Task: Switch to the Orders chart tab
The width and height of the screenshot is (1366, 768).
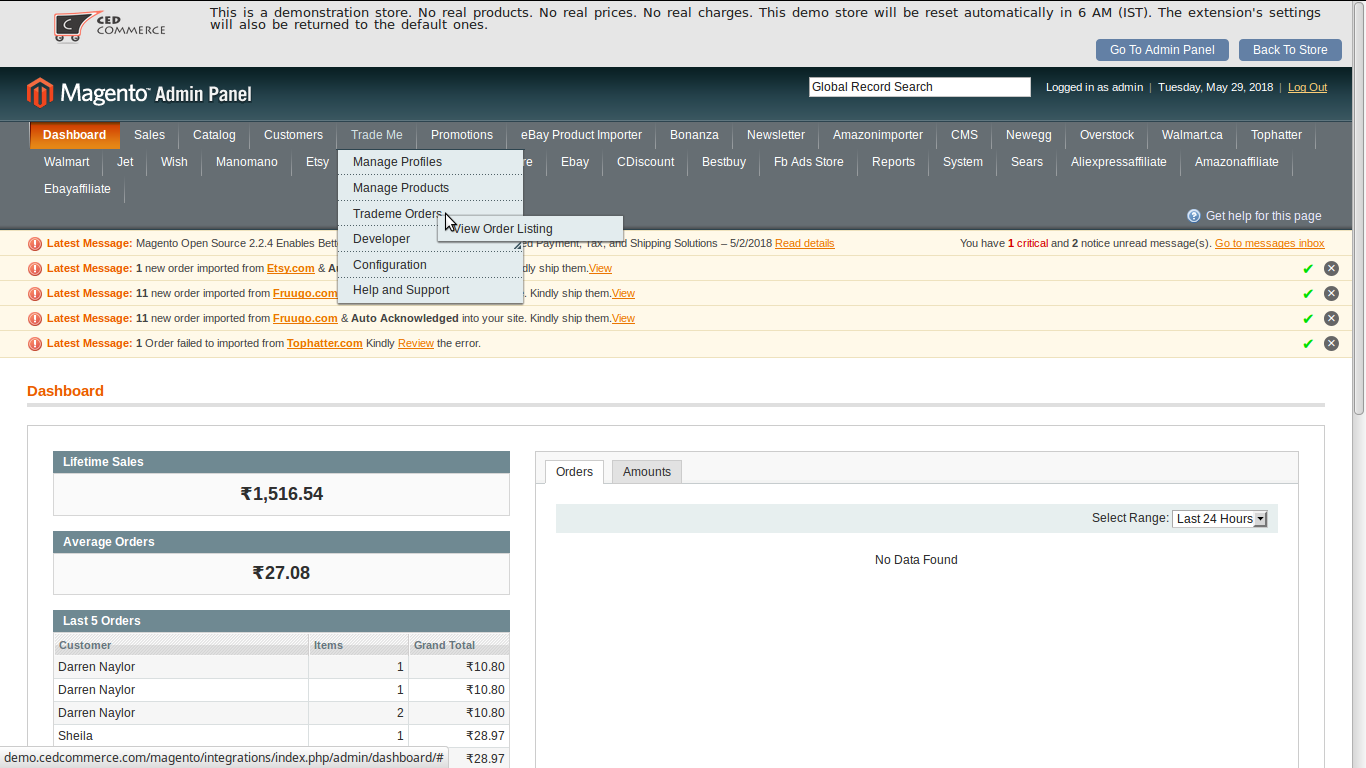Action: pos(574,472)
